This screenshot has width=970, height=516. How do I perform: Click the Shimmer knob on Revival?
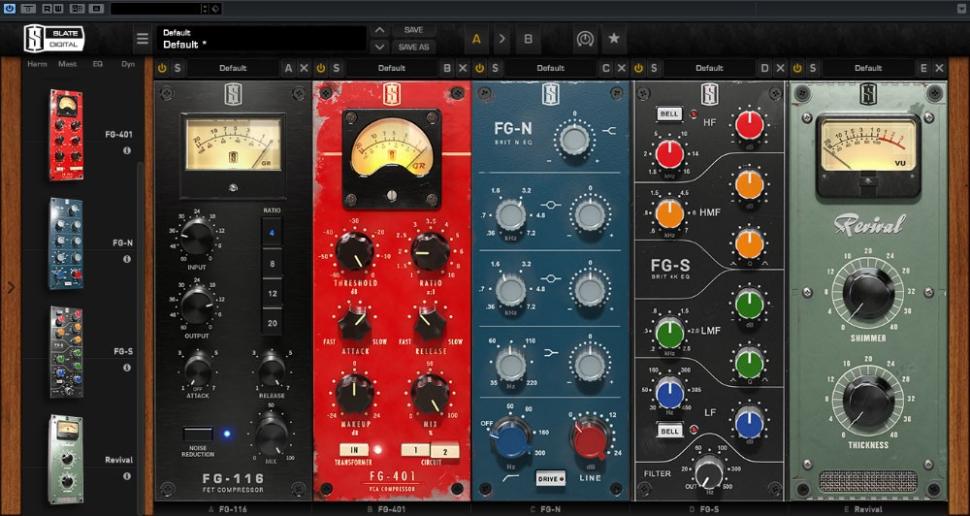coord(867,293)
